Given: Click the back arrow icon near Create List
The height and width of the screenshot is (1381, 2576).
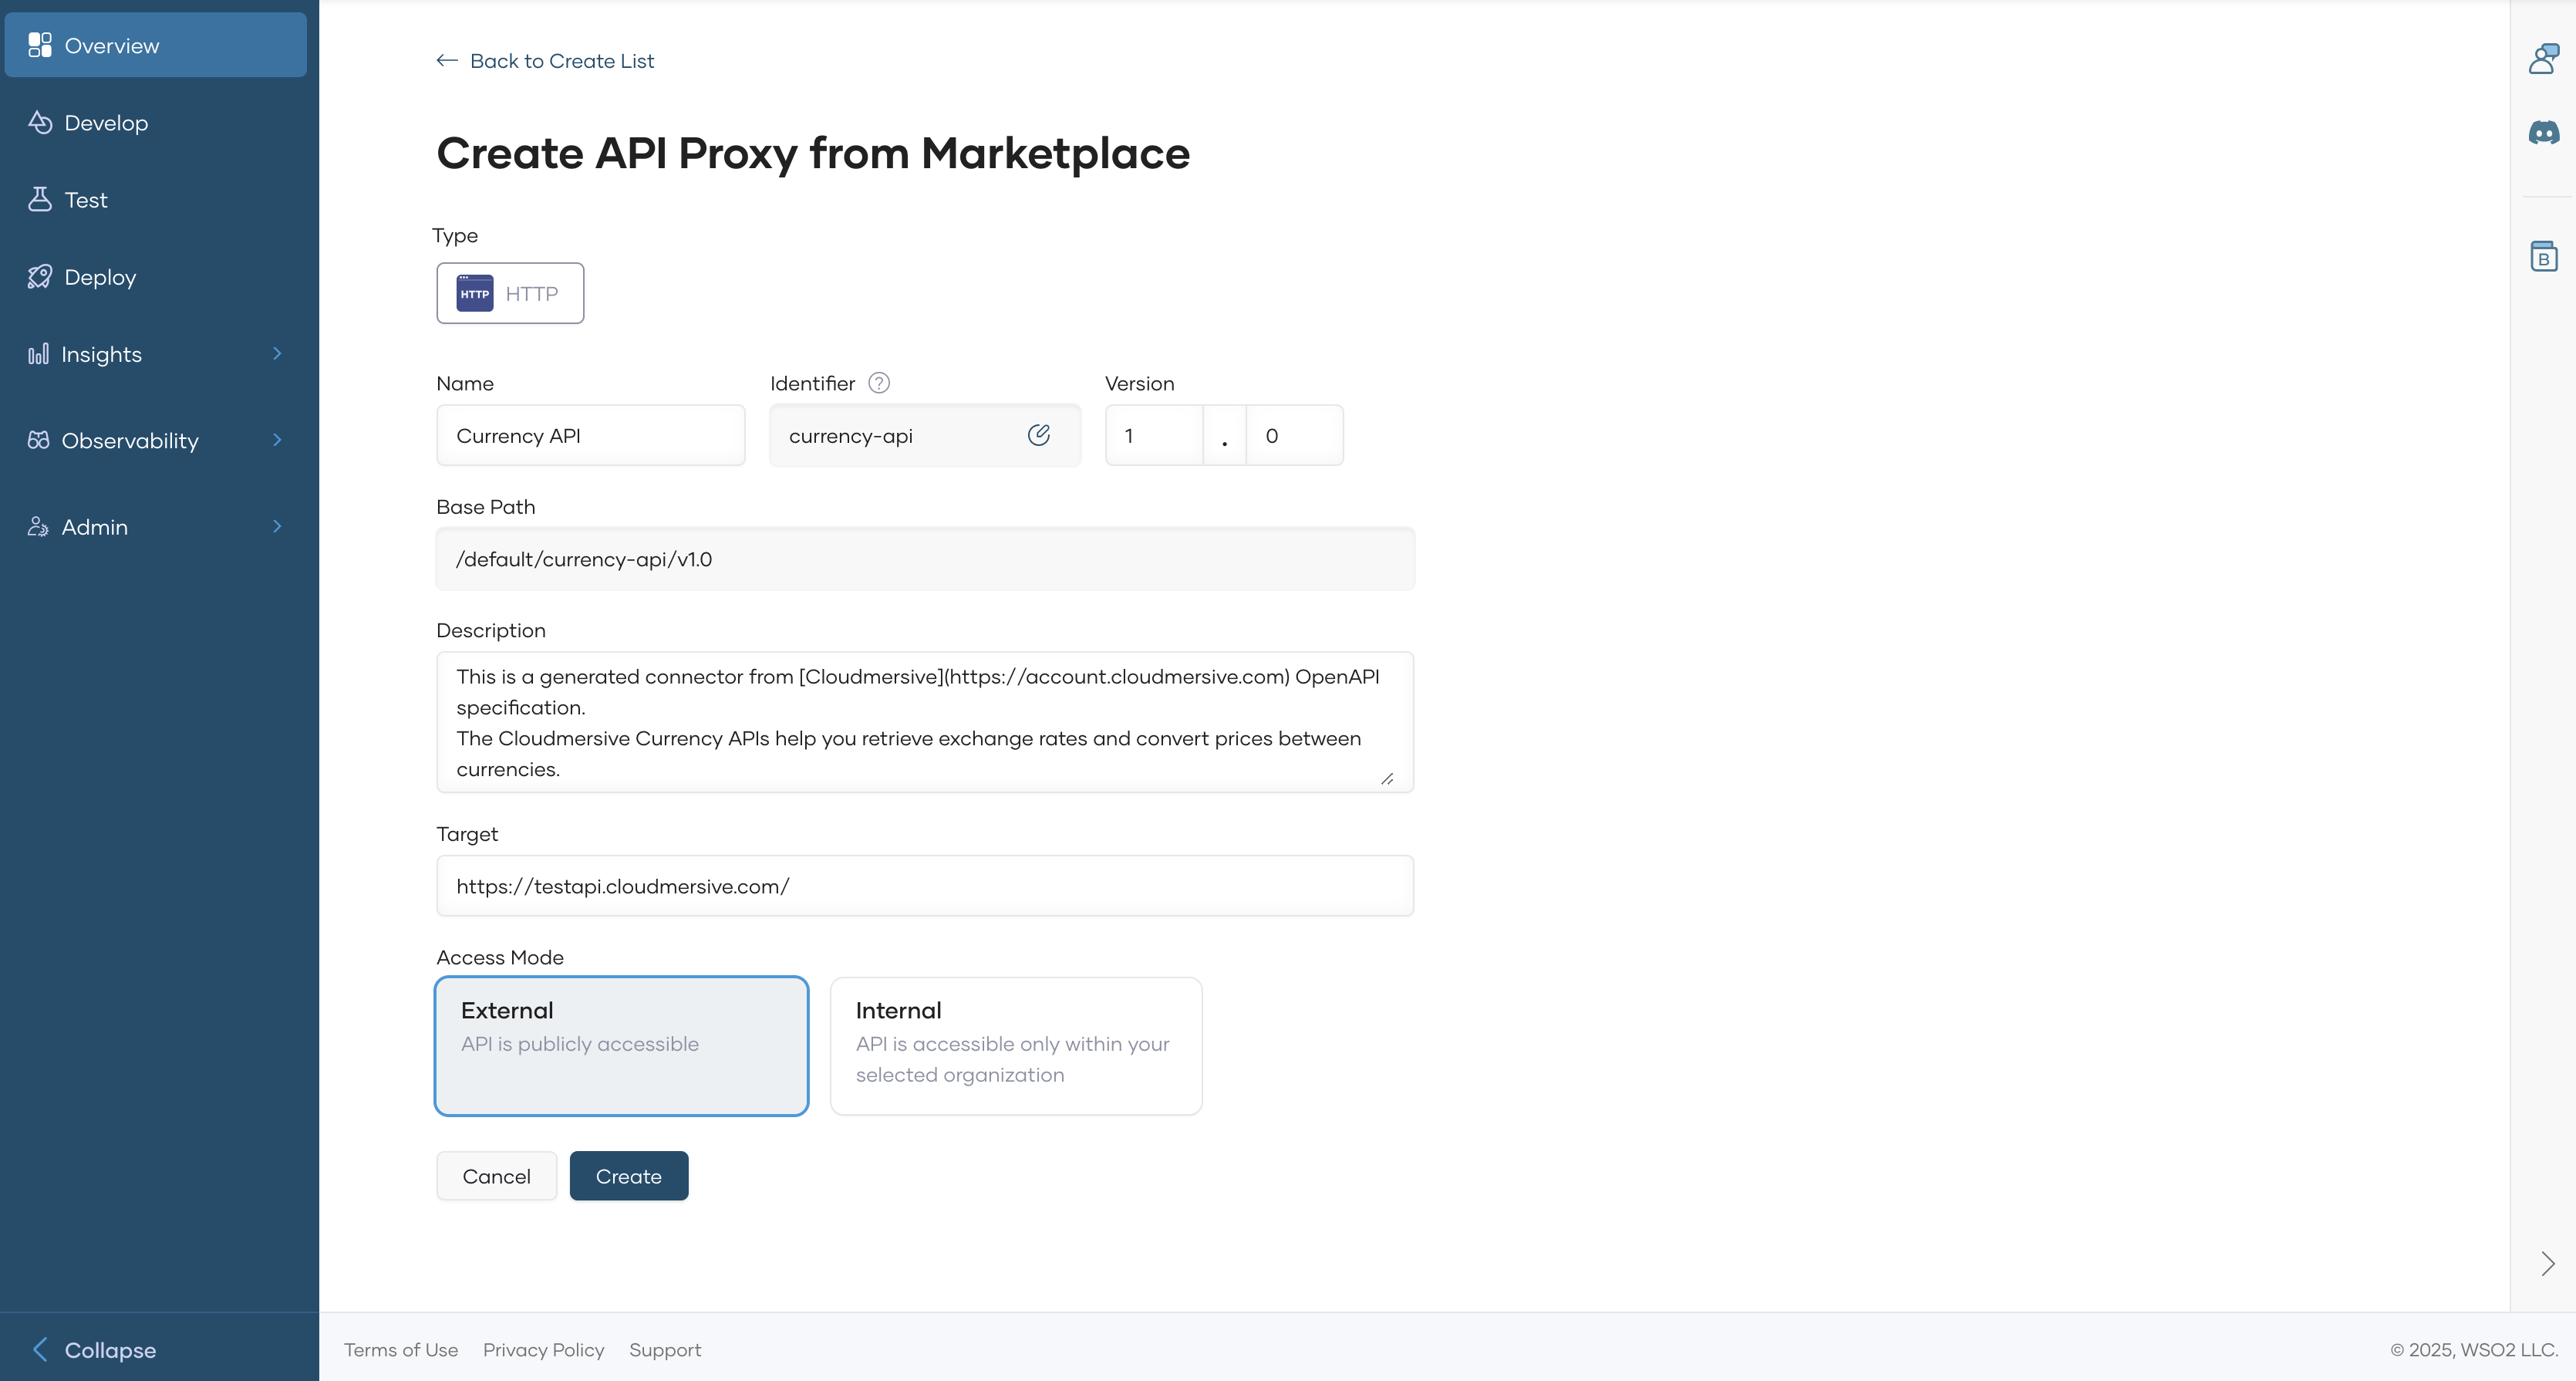Looking at the screenshot, I should (x=446, y=61).
